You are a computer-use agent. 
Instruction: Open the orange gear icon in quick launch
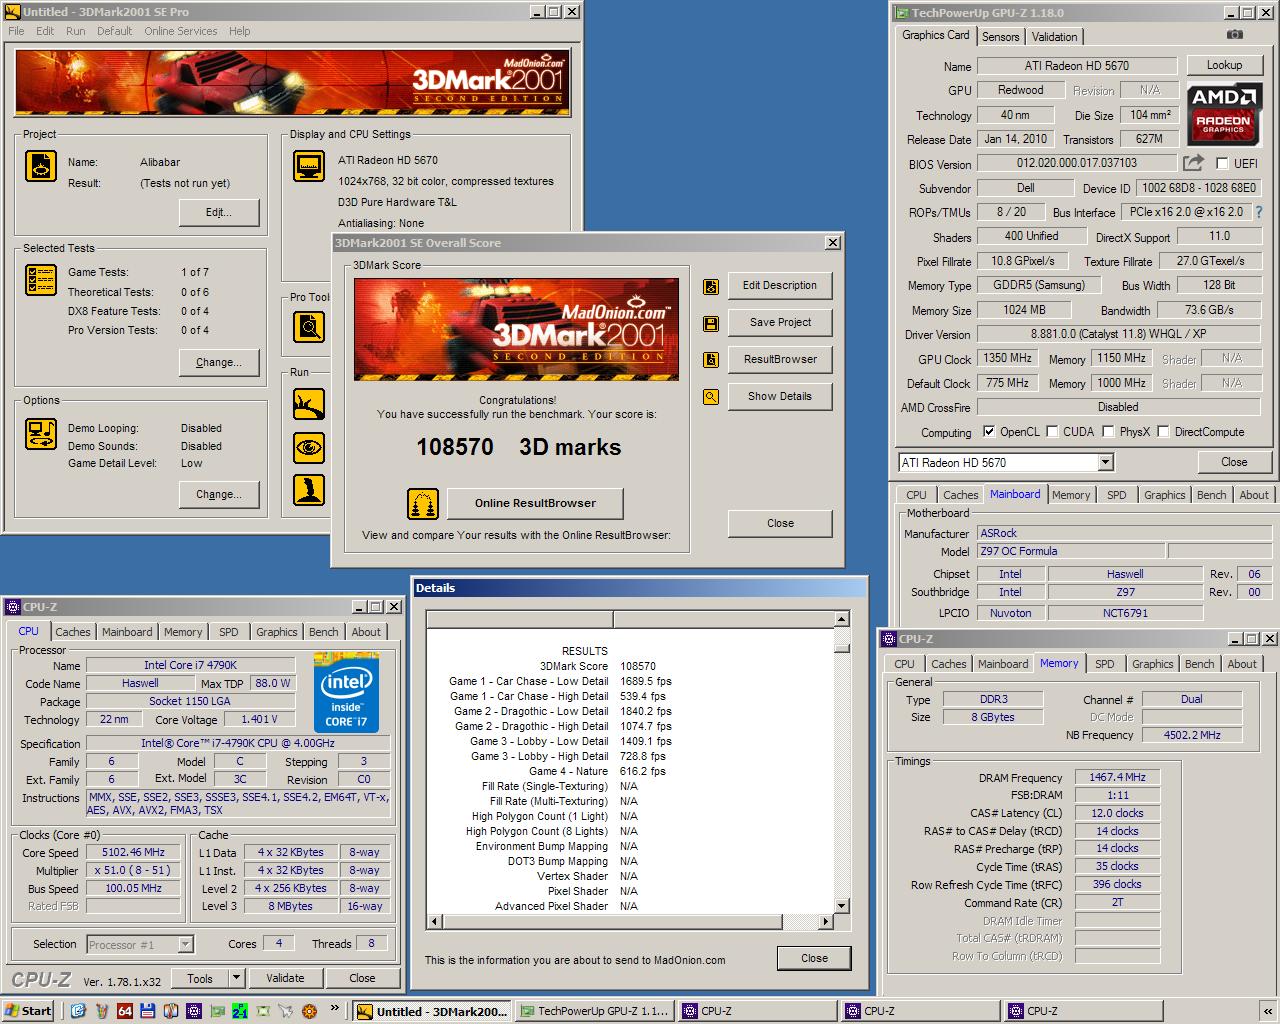[x=310, y=1011]
